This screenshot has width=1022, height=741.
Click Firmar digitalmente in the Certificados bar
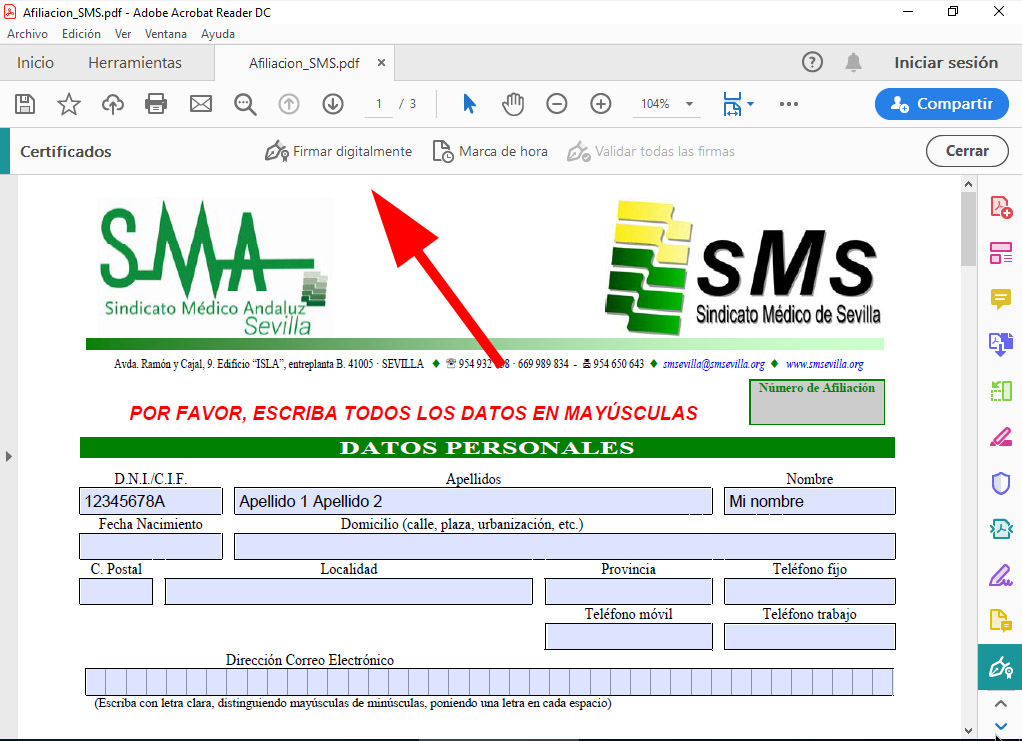pos(338,151)
